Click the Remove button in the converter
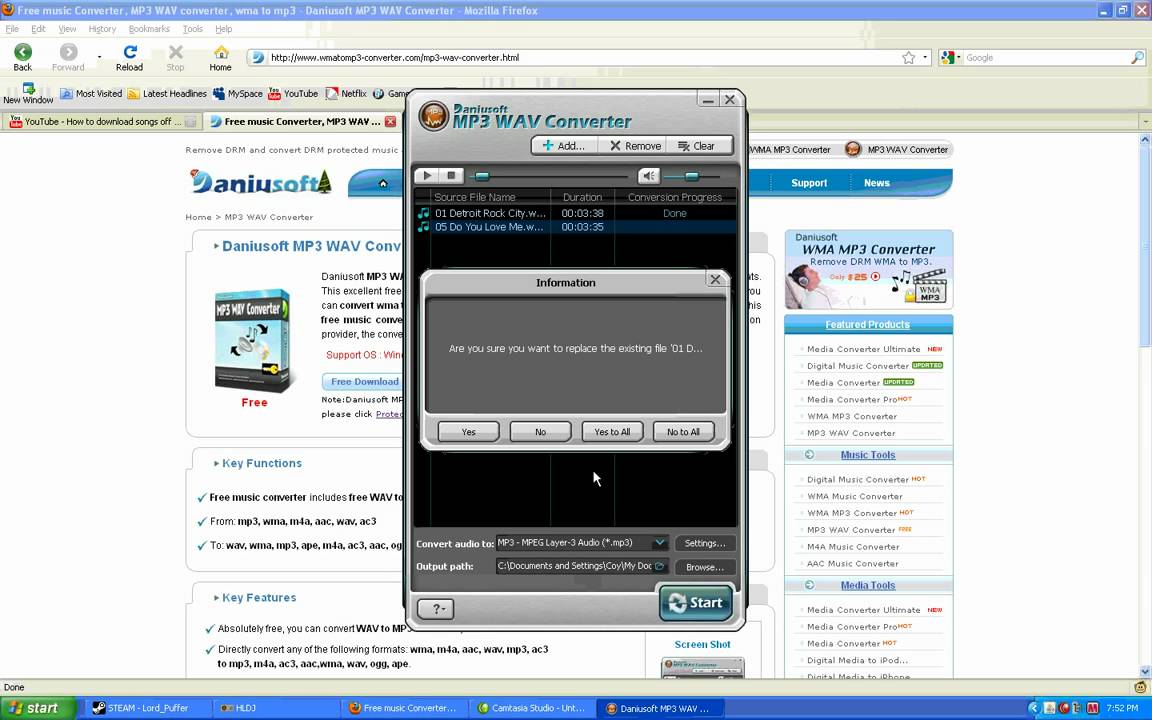1152x720 pixels. pos(635,145)
